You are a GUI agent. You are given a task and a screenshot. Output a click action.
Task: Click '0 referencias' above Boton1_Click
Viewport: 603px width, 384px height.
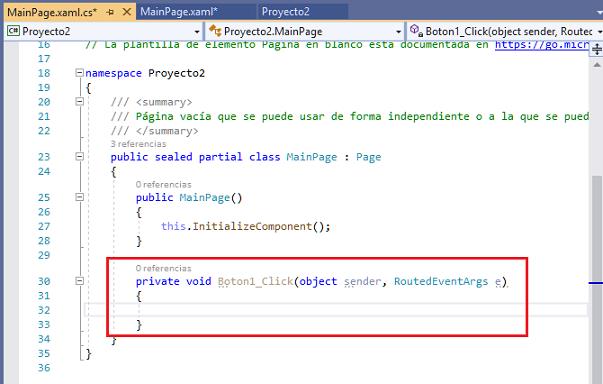tap(163, 268)
